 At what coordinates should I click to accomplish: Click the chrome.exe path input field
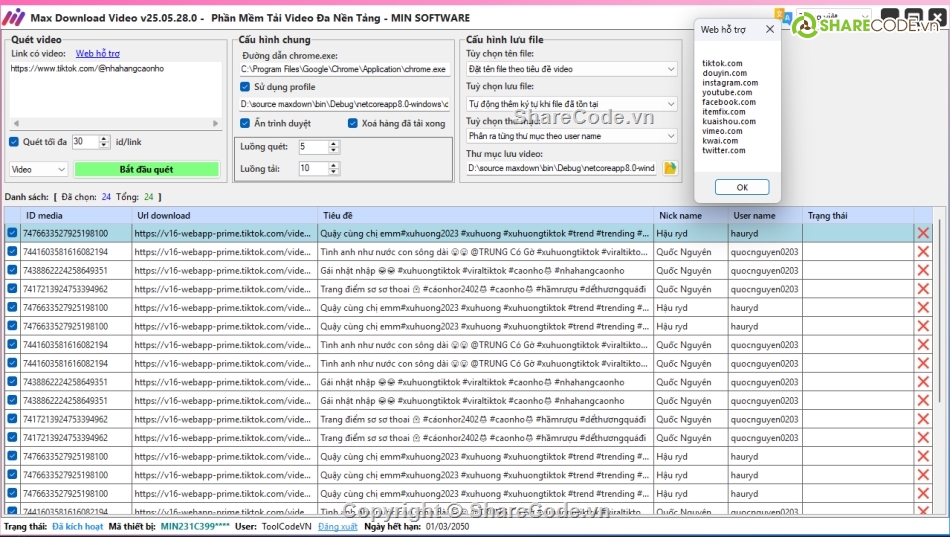[344, 69]
